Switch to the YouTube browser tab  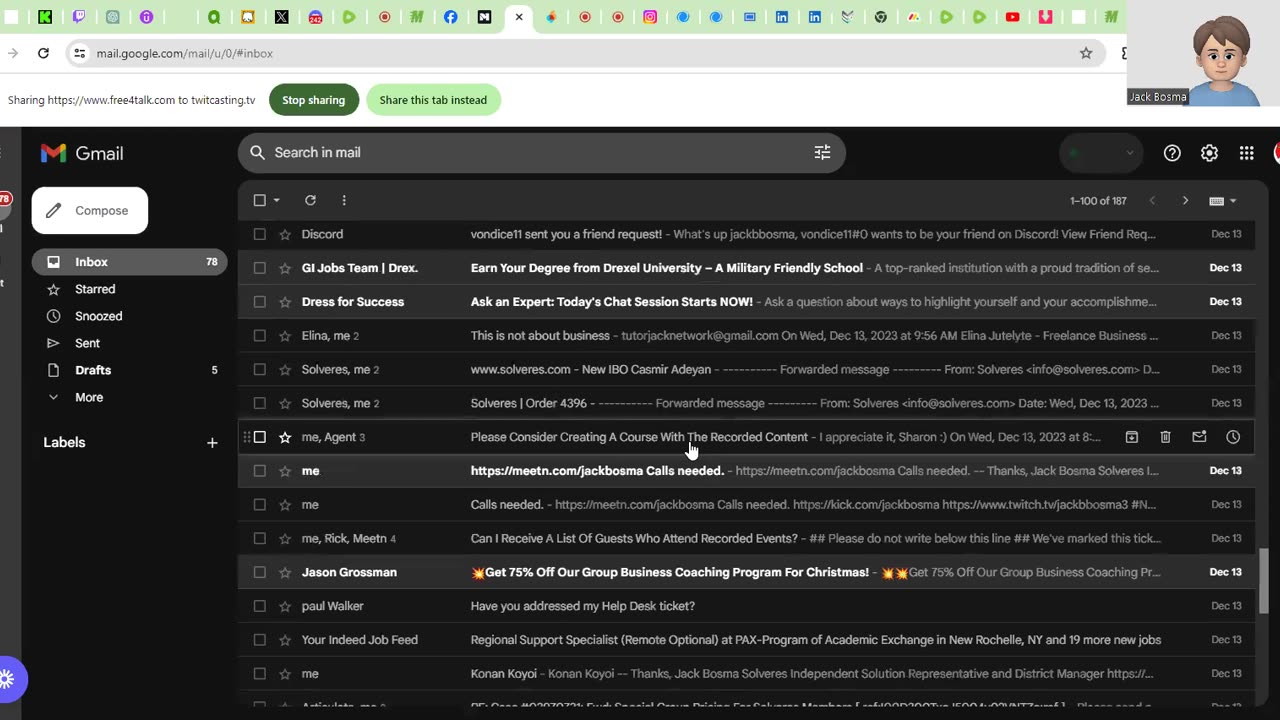[x=1012, y=17]
